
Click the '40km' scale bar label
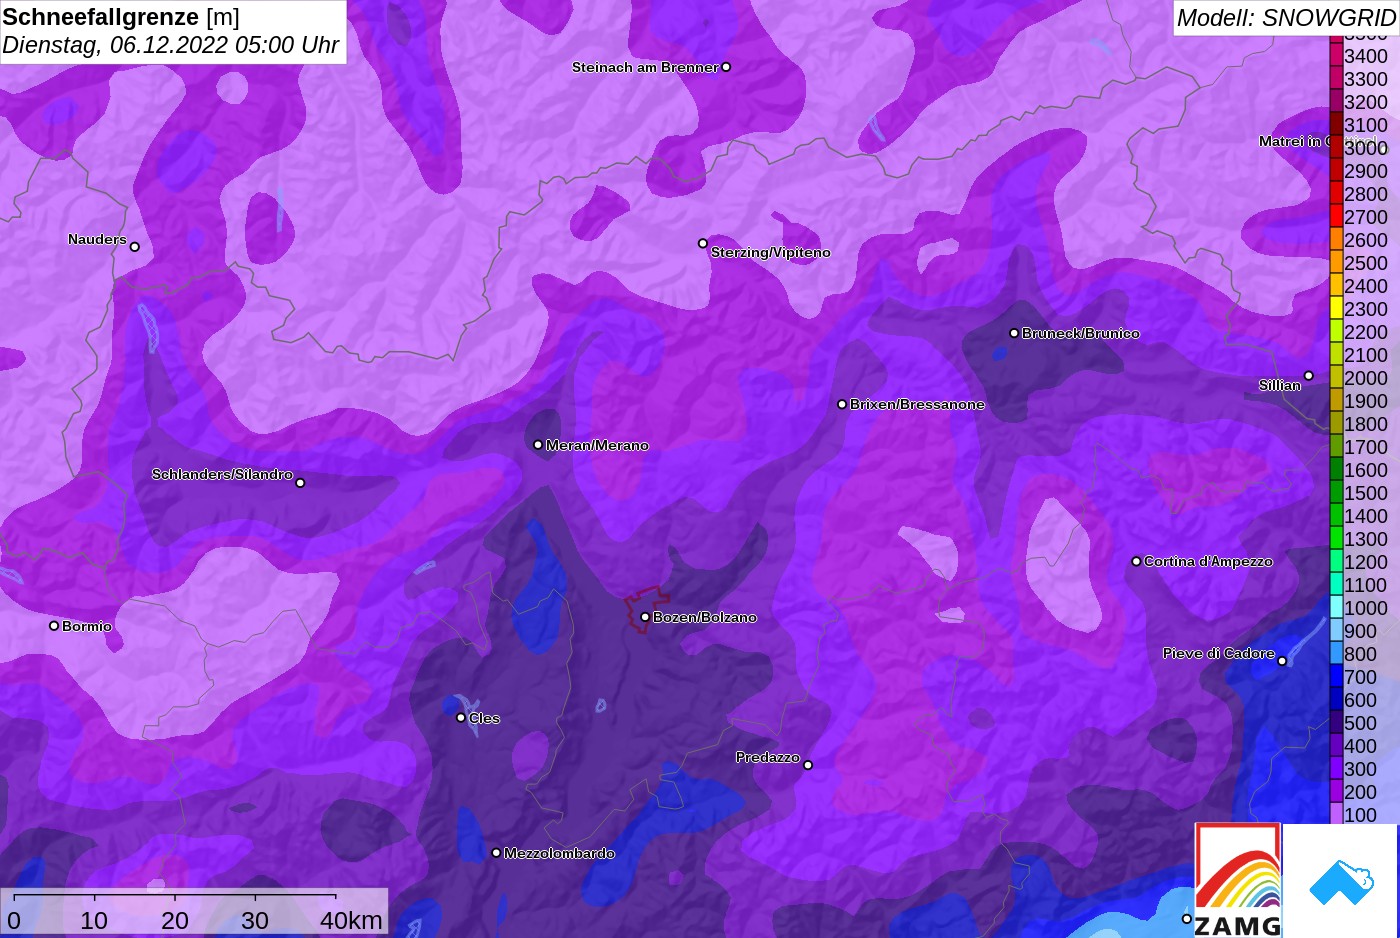pos(351,920)
